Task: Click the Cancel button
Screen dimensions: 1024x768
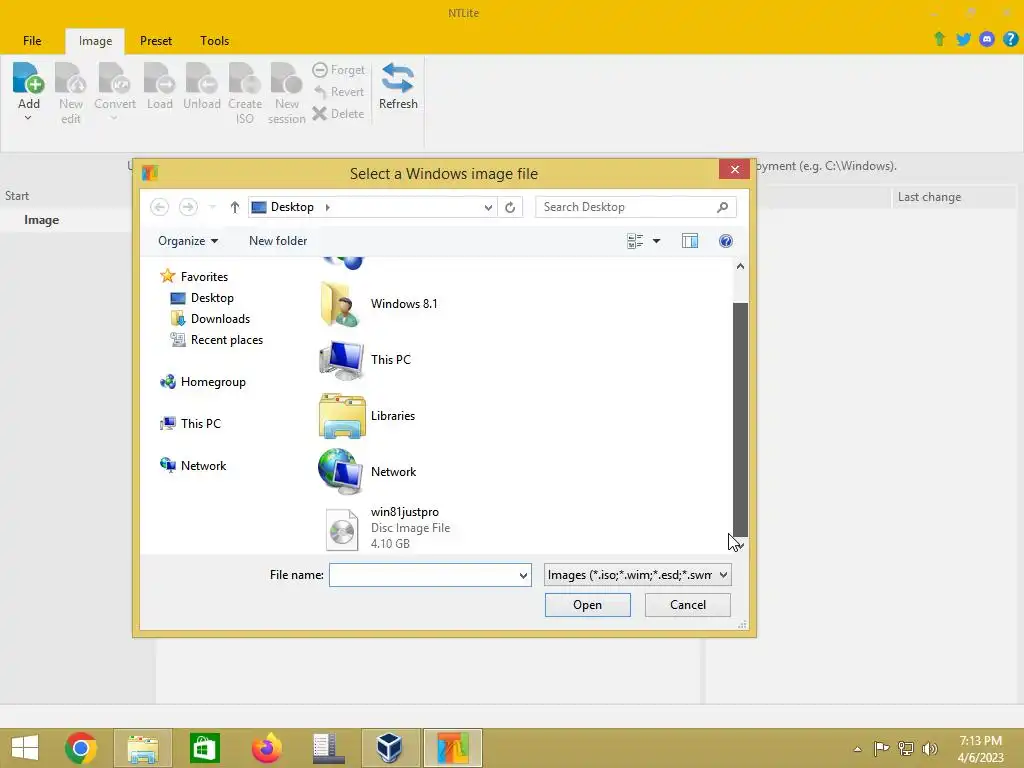Action: [688, 605]
